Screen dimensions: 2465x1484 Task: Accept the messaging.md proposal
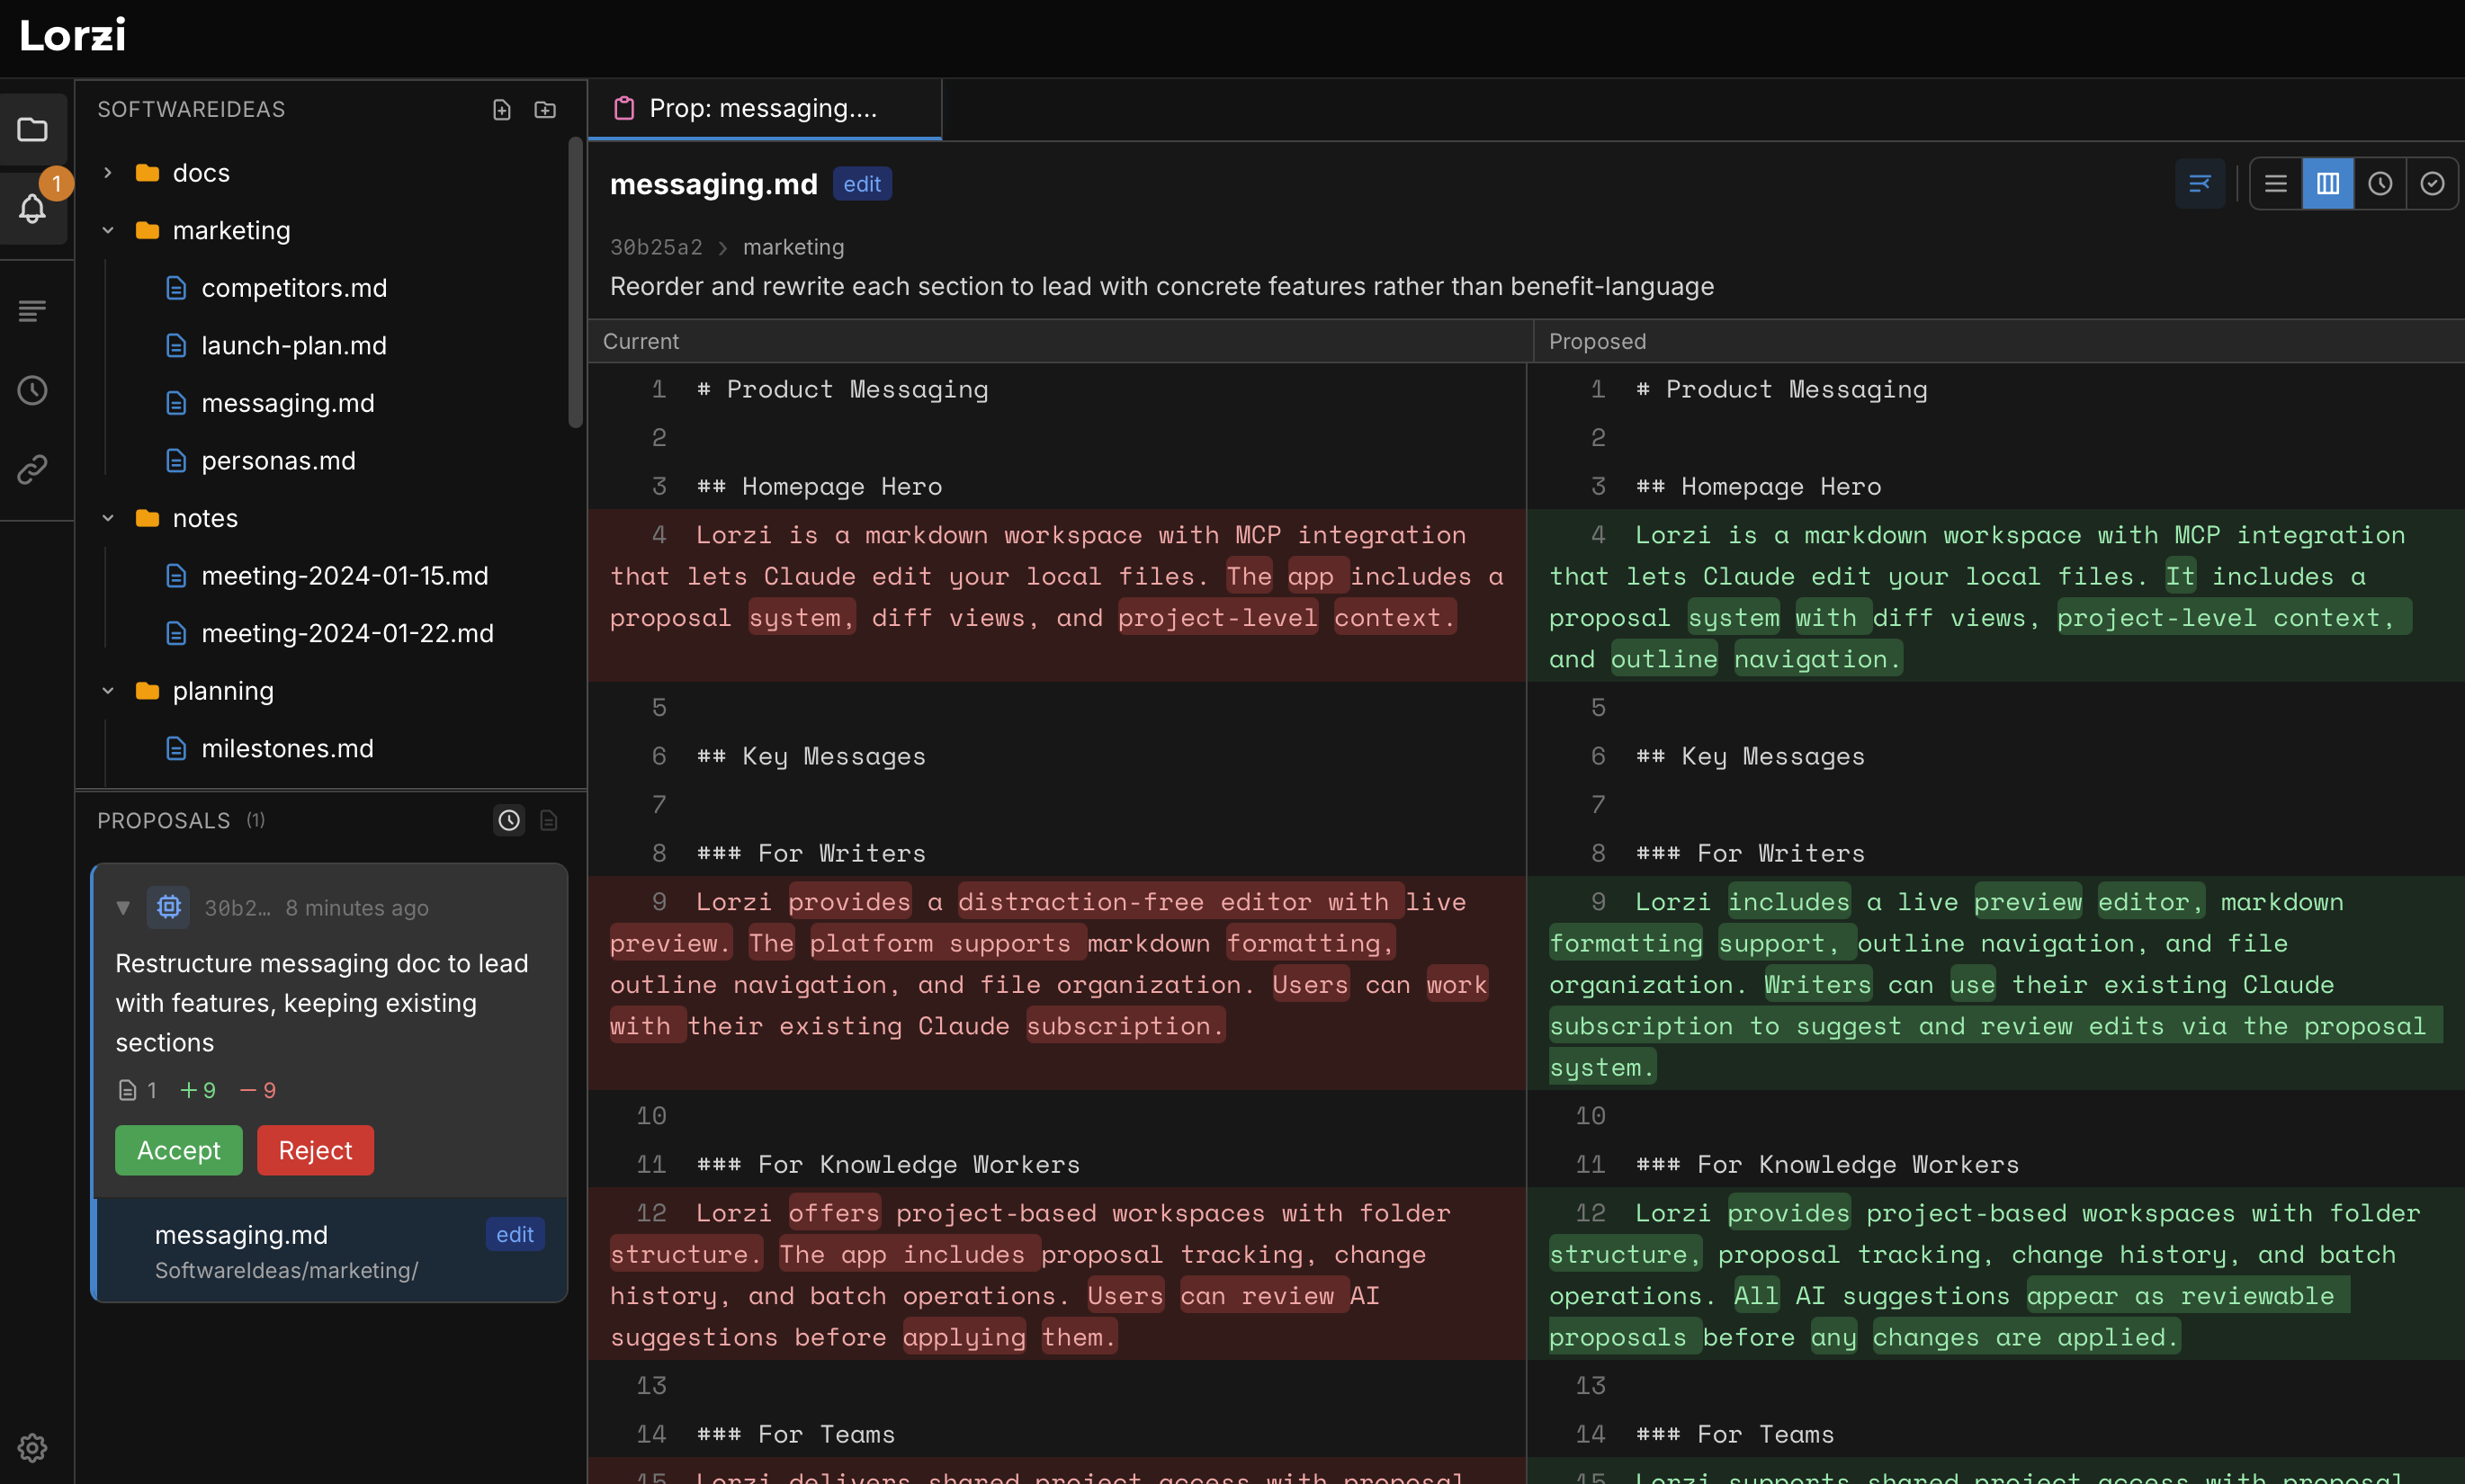coord(178,1150)
